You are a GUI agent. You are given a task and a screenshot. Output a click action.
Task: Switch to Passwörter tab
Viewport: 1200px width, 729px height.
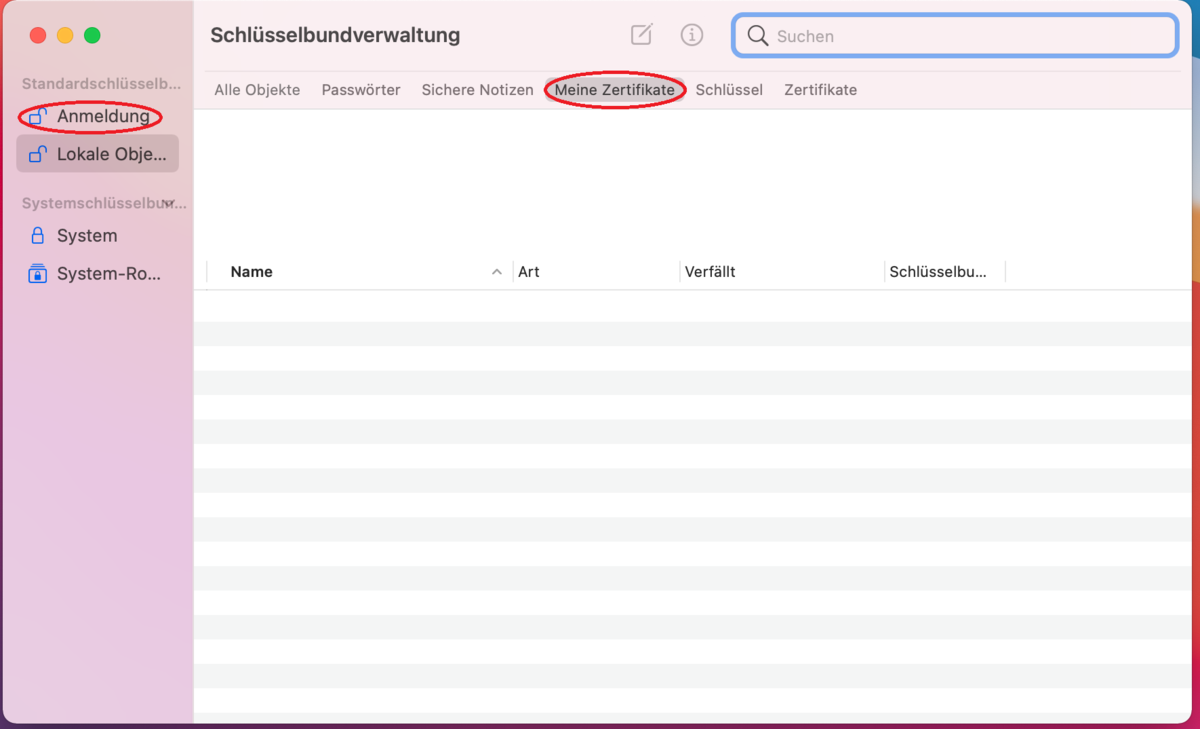361,90
